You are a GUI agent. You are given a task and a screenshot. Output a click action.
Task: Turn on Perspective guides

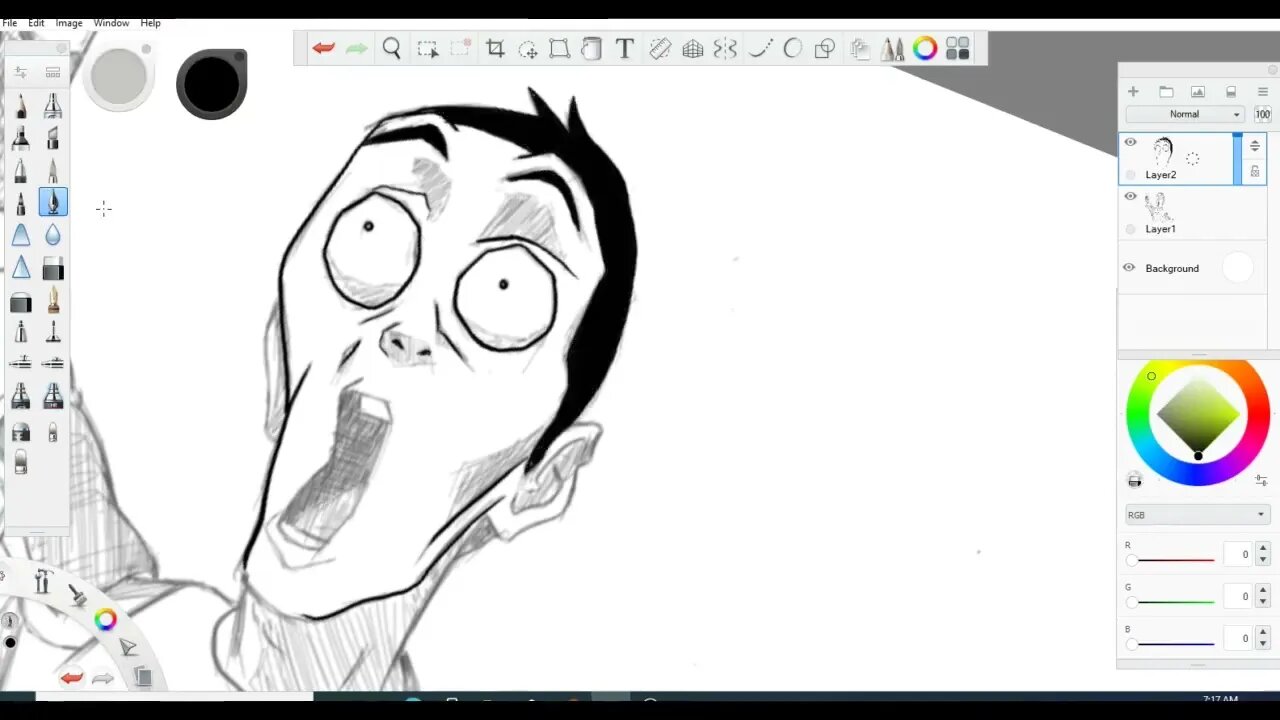(x=693, y=48)
